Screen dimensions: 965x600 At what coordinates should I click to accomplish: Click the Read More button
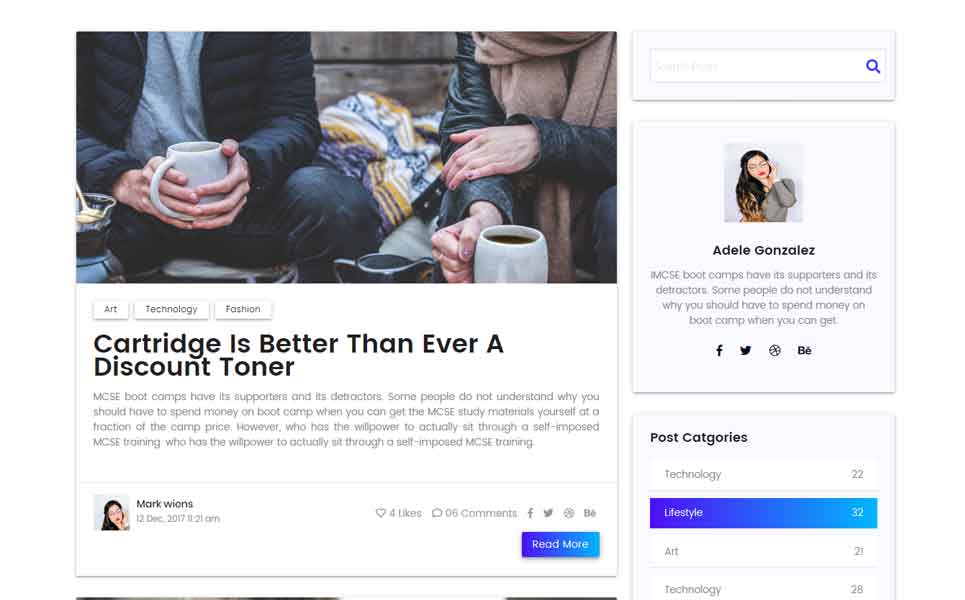tap(560, 544)
